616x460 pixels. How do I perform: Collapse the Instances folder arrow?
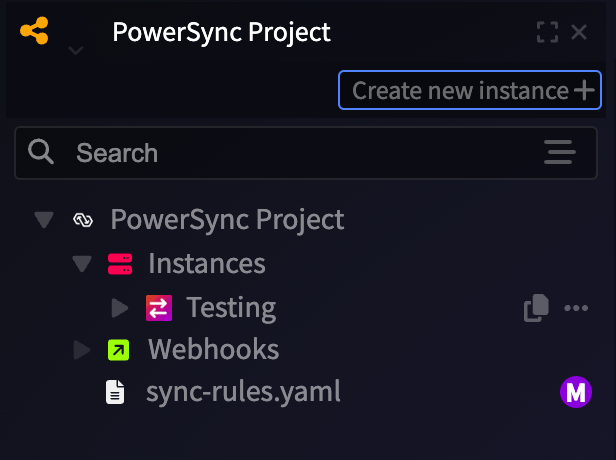pyautogui.click(x=82, y=264)
